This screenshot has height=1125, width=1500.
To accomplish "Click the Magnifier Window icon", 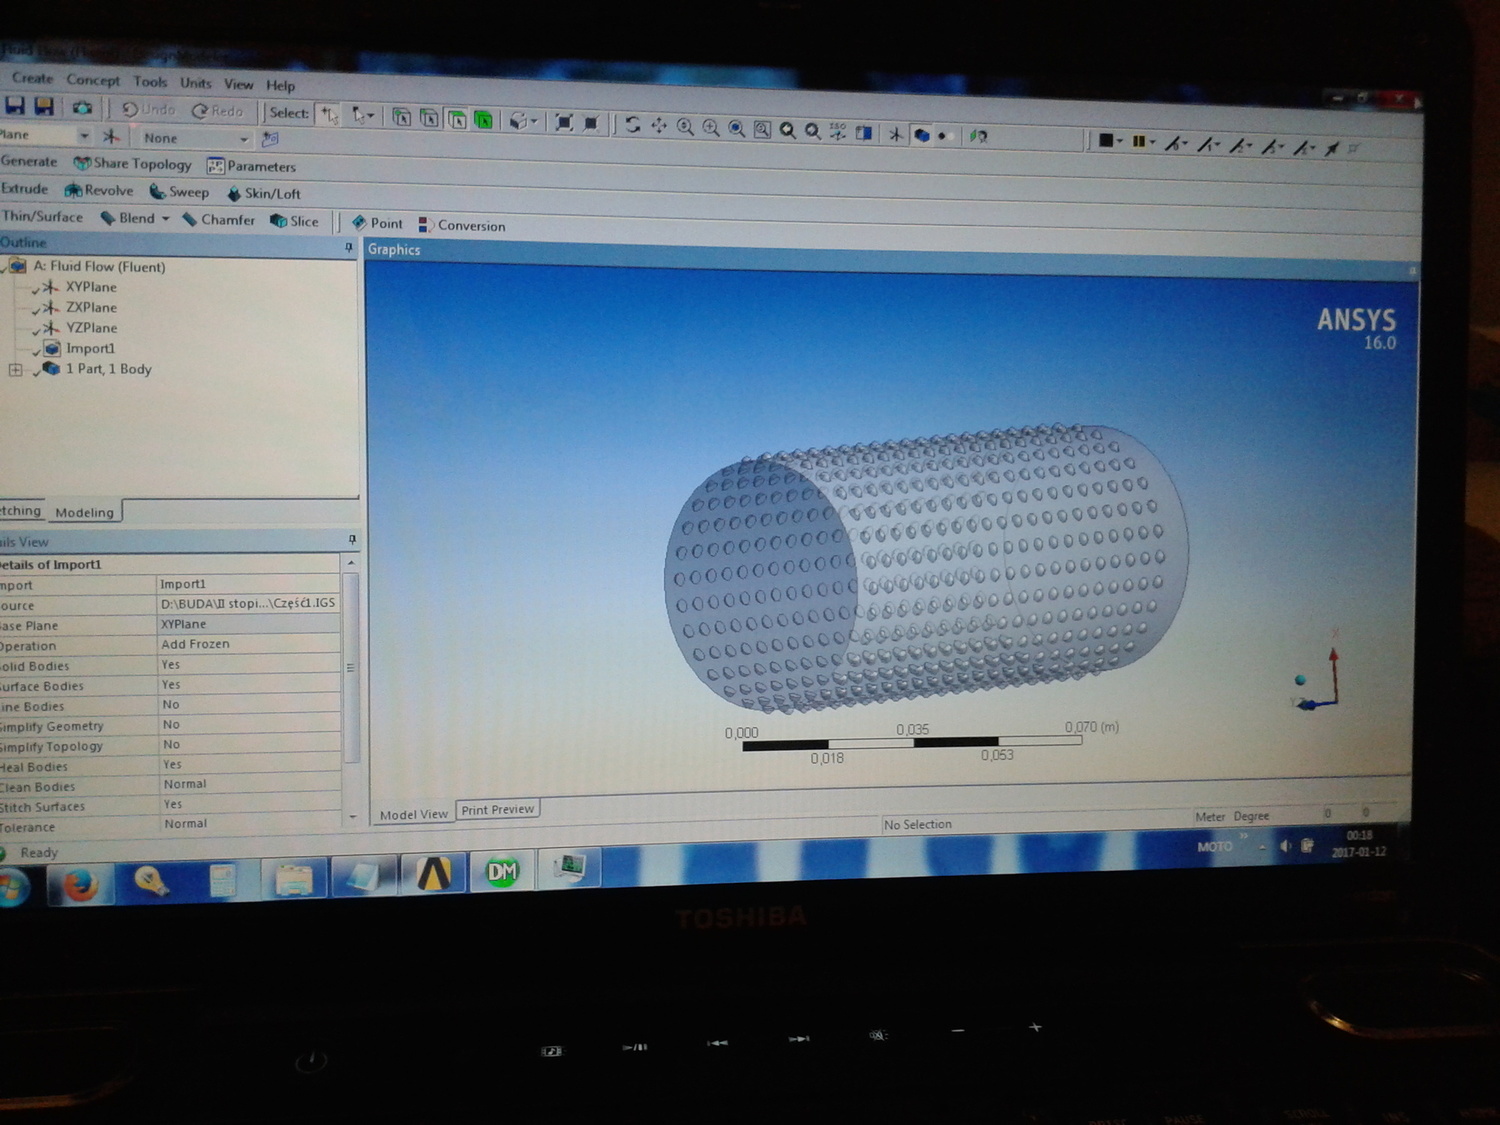I will point(762,129).
